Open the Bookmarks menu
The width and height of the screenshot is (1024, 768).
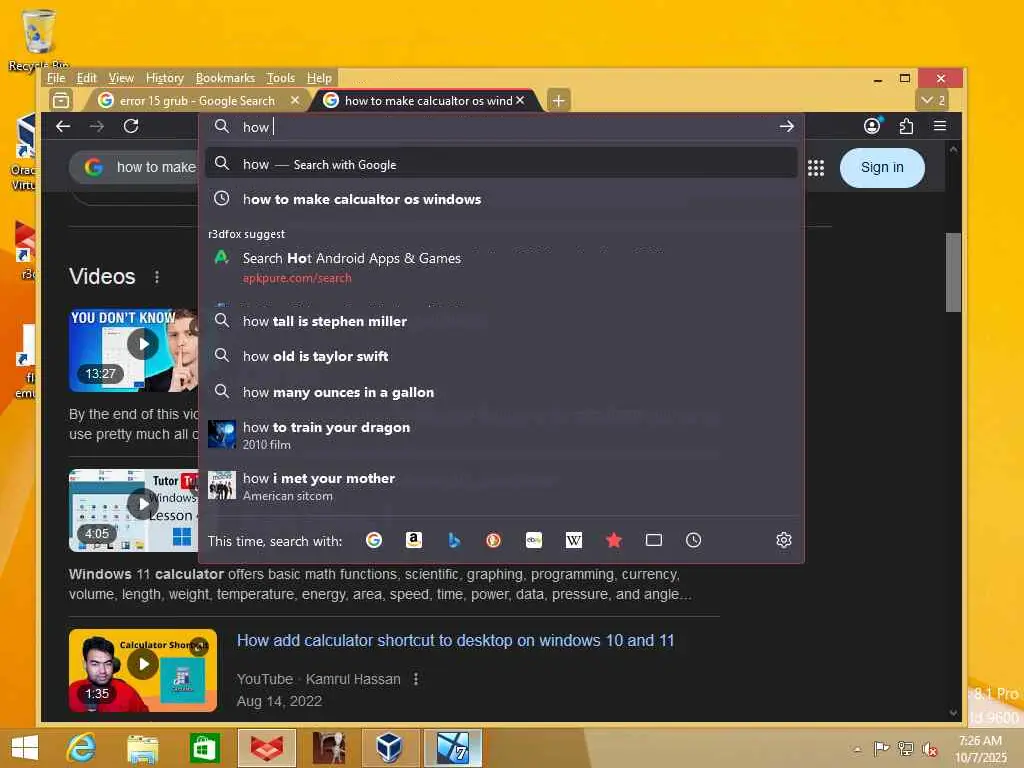[x=225, y=78]
